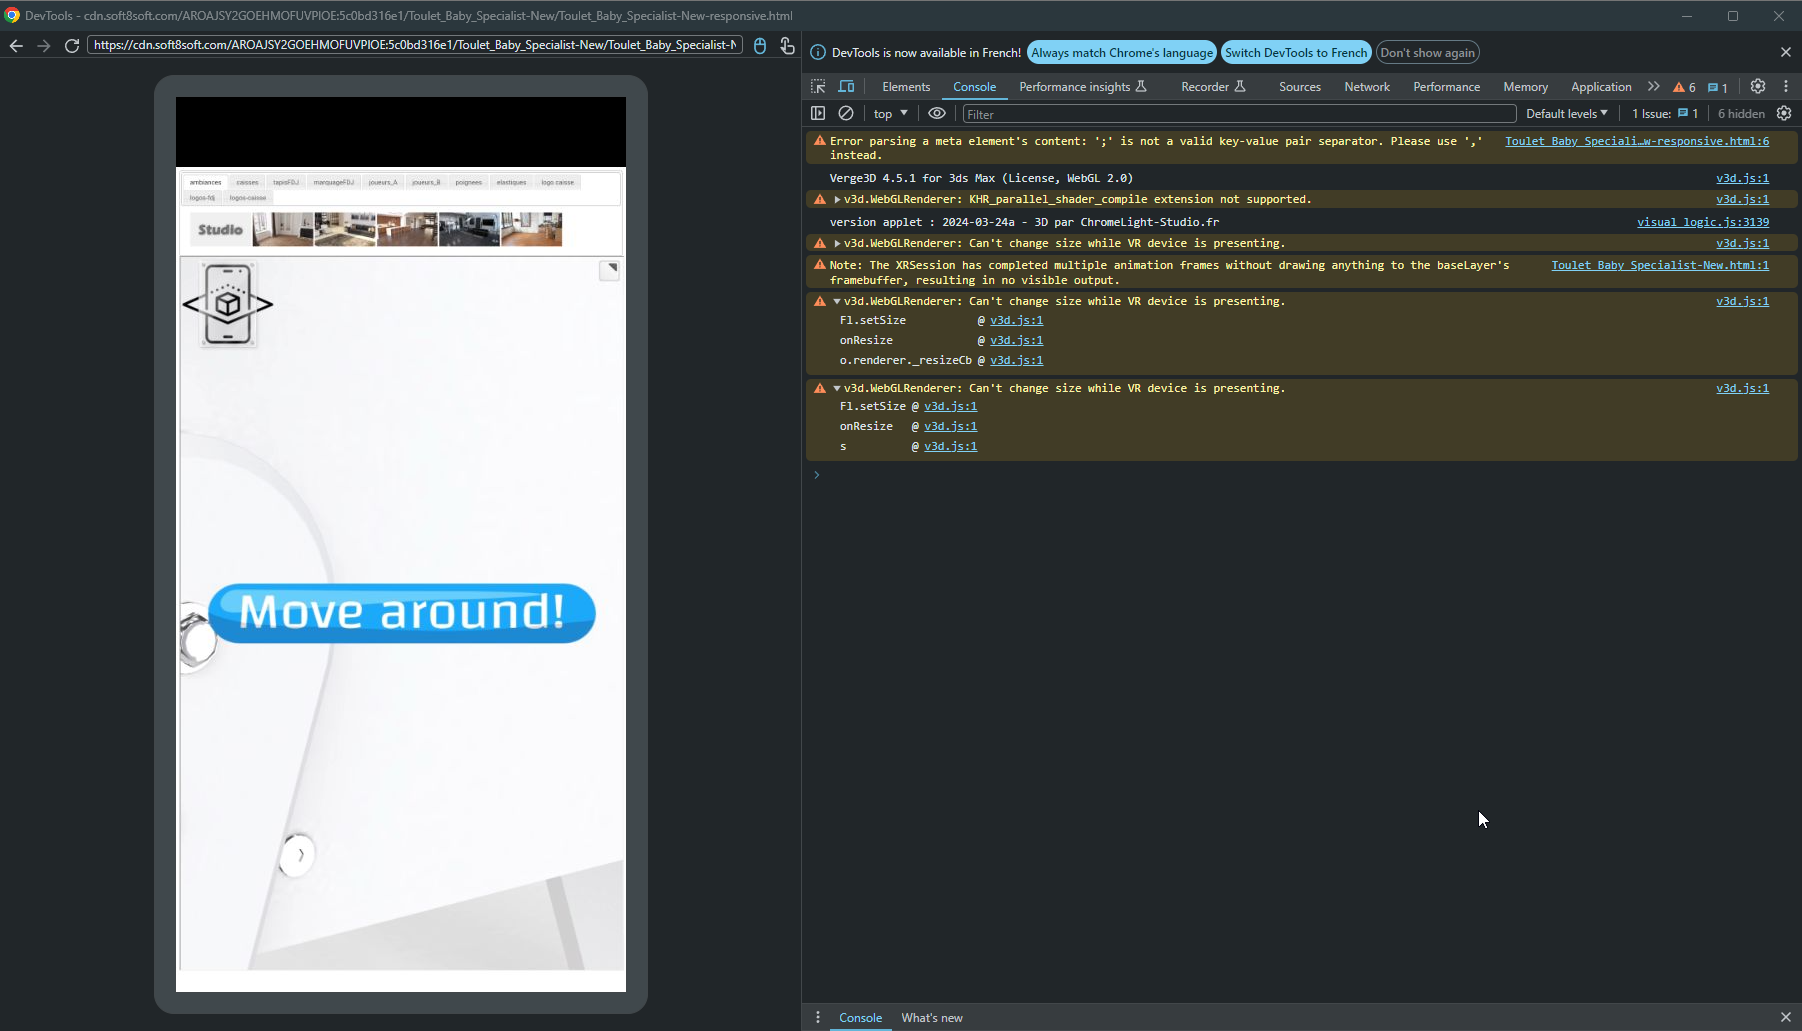Select the ambiances tab in the configurator
This screenshot has height=1031, width=1802.
click(x=205, y=182)
